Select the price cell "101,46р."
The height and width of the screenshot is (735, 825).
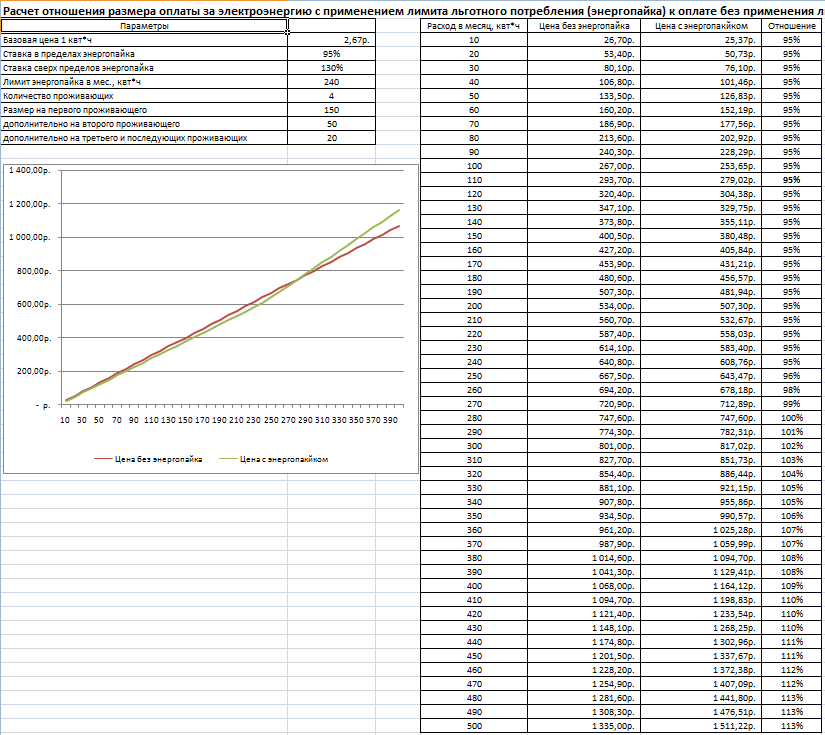(701, 82)
